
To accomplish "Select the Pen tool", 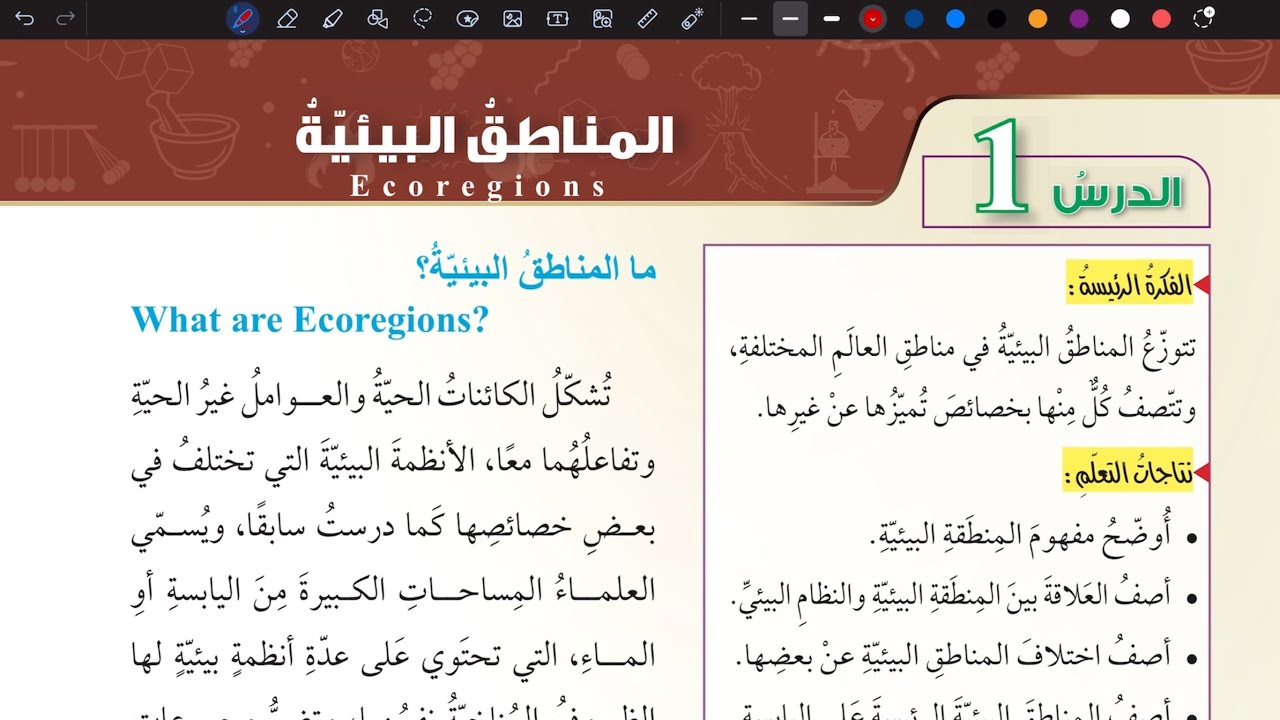I will (x=243, y=18).
